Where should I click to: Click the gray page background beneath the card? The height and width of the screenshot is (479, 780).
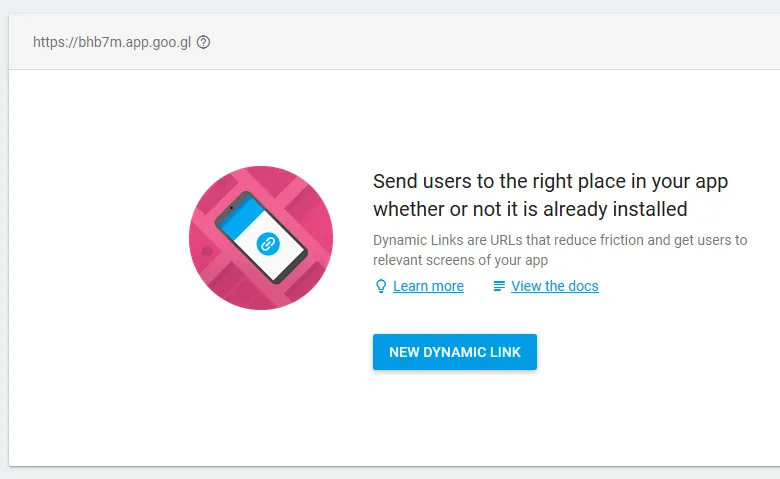(x=390, y=474)
